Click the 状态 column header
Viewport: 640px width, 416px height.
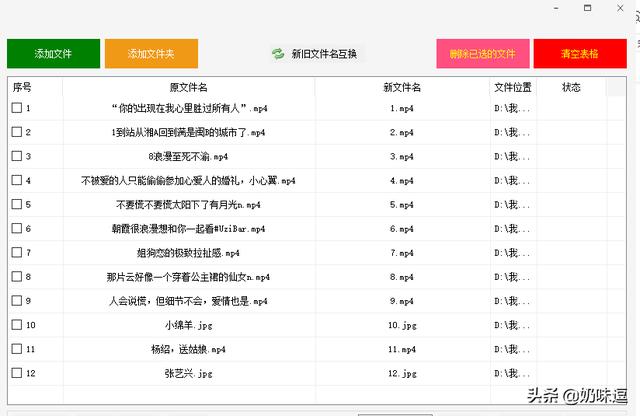click(571, 87)
